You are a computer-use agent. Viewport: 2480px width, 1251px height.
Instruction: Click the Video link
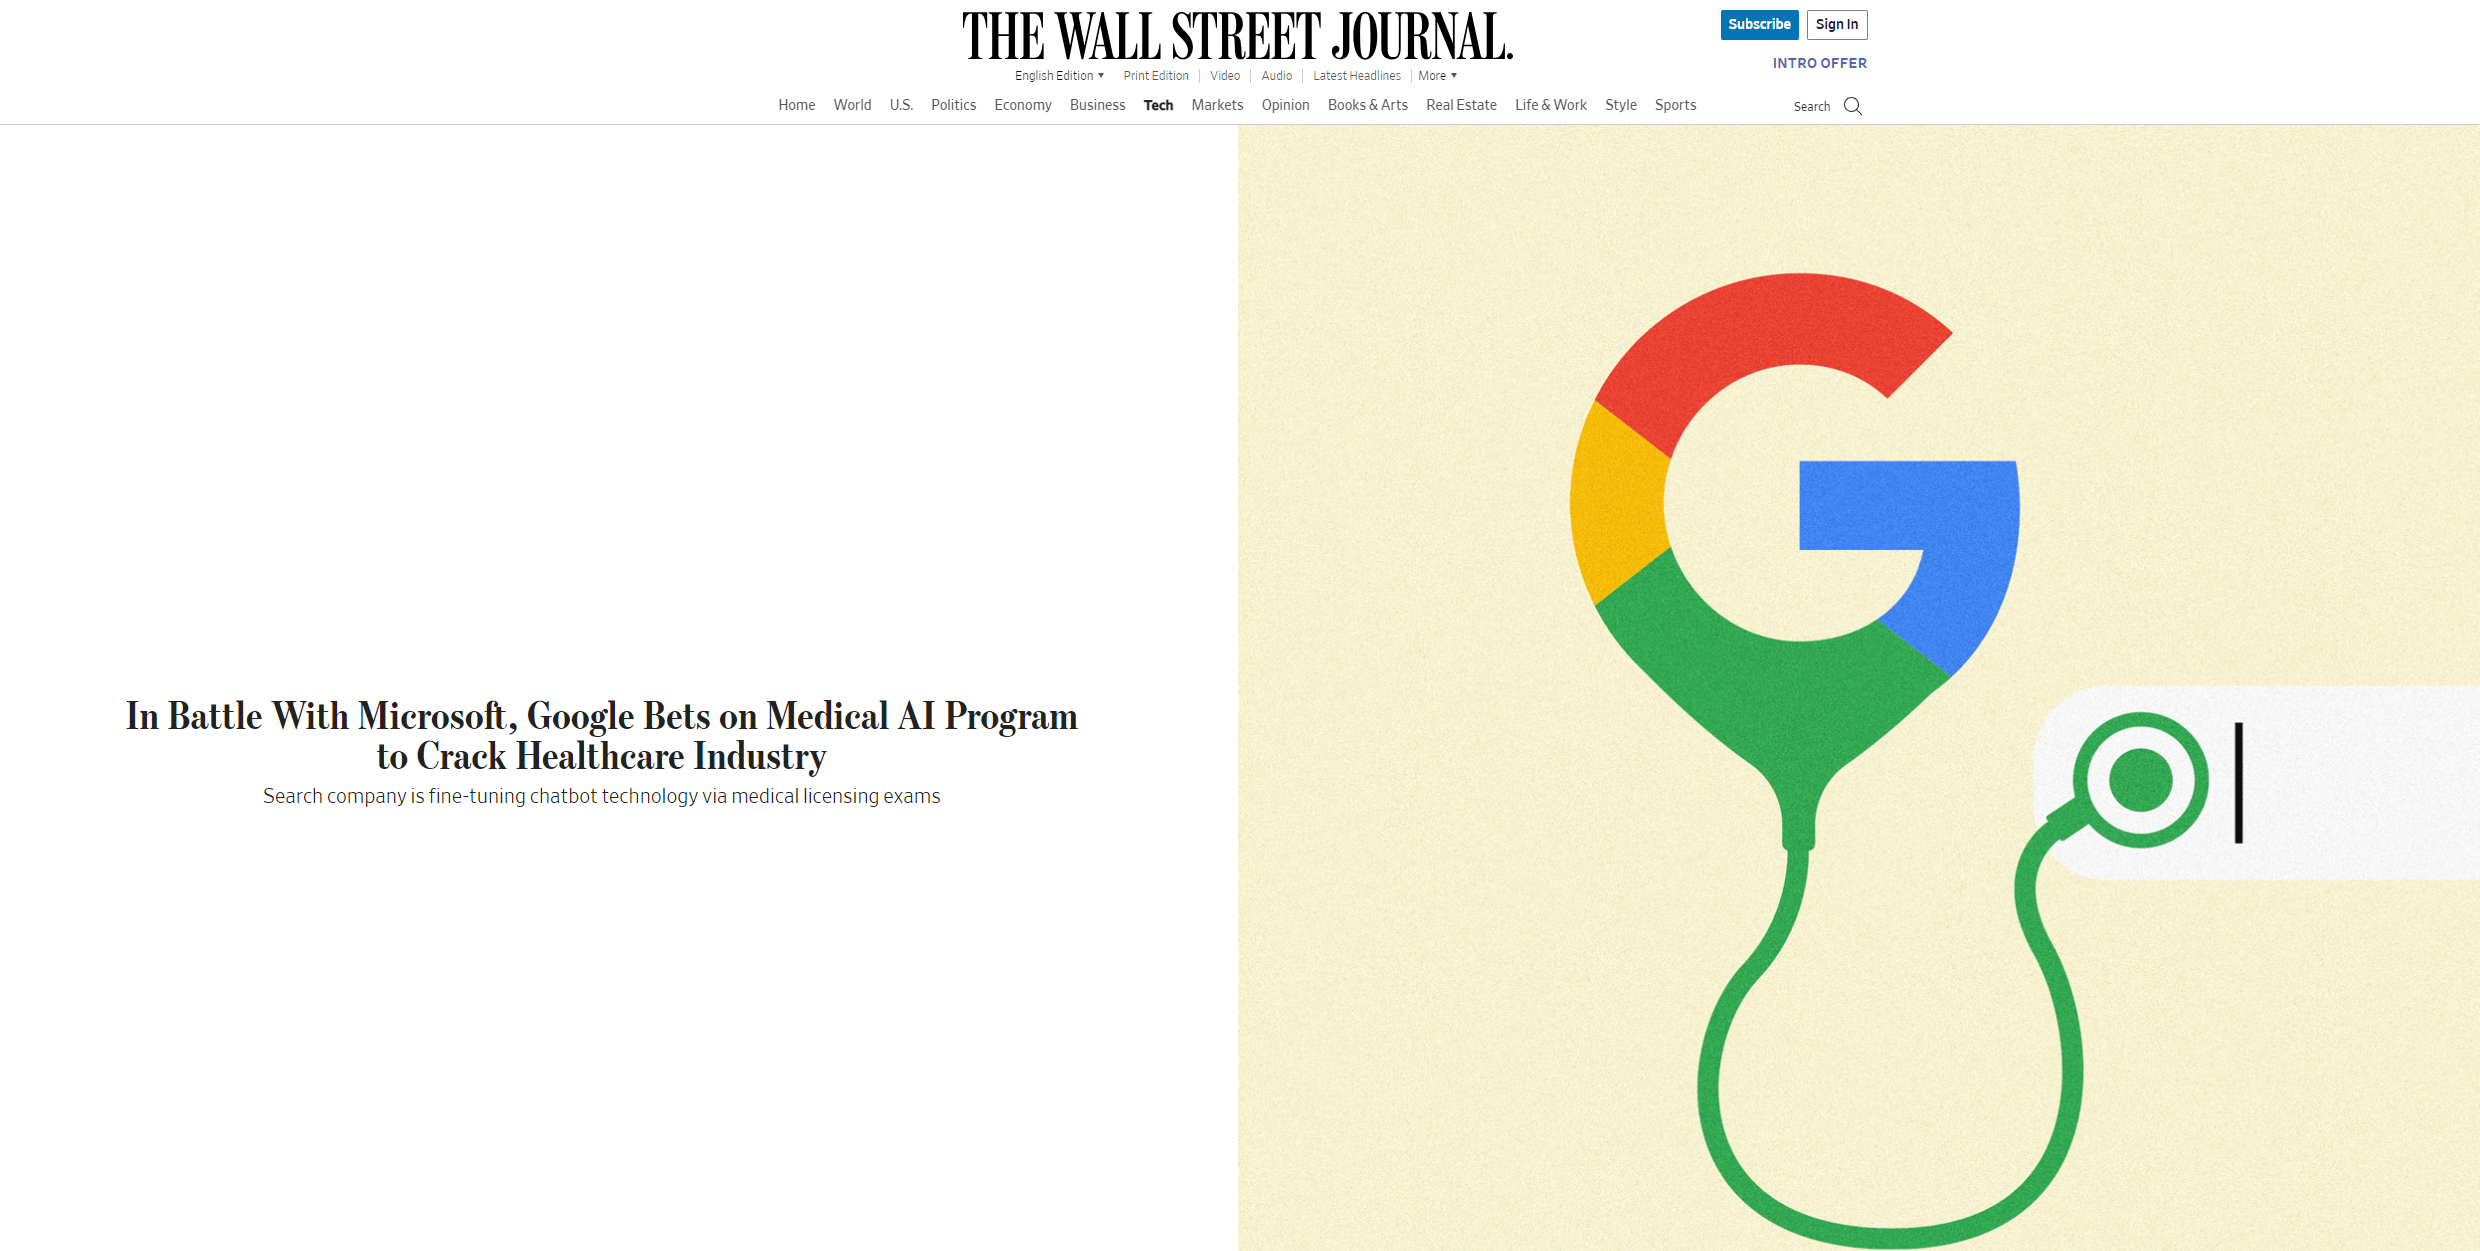pyautogui.click(x=1225, y=76)
